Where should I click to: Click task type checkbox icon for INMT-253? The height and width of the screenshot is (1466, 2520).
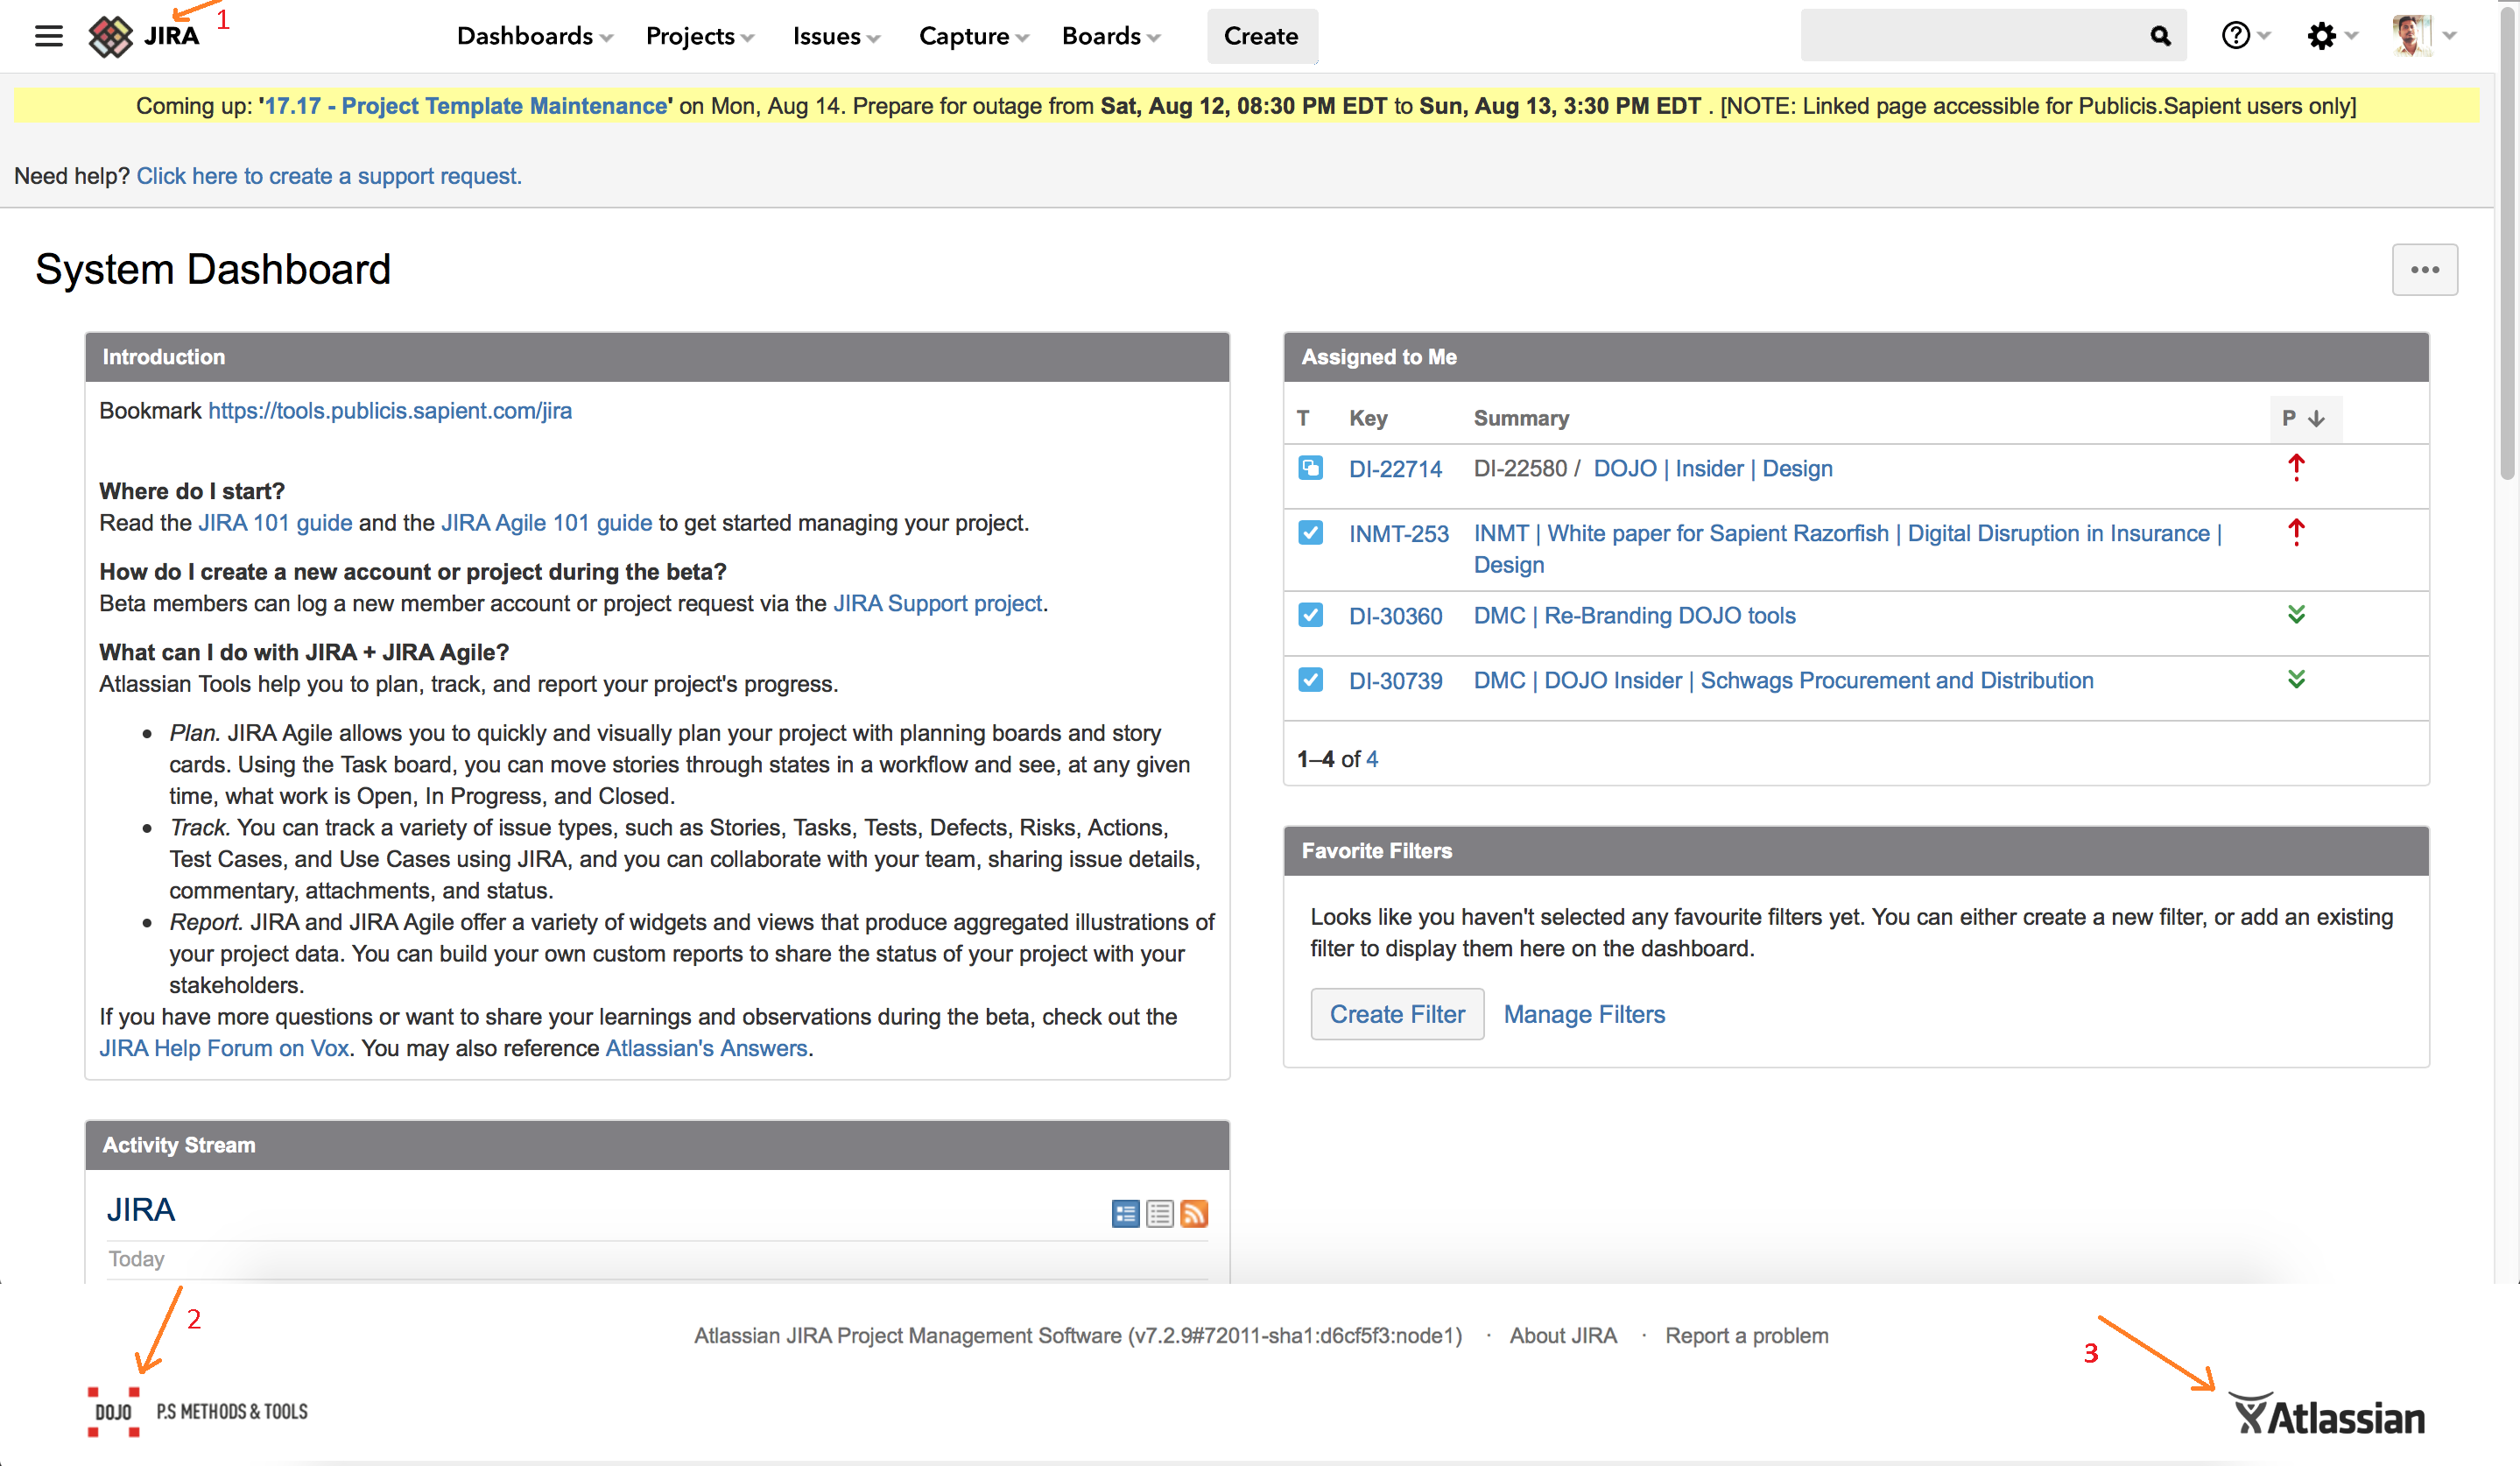coord(1310,532)
